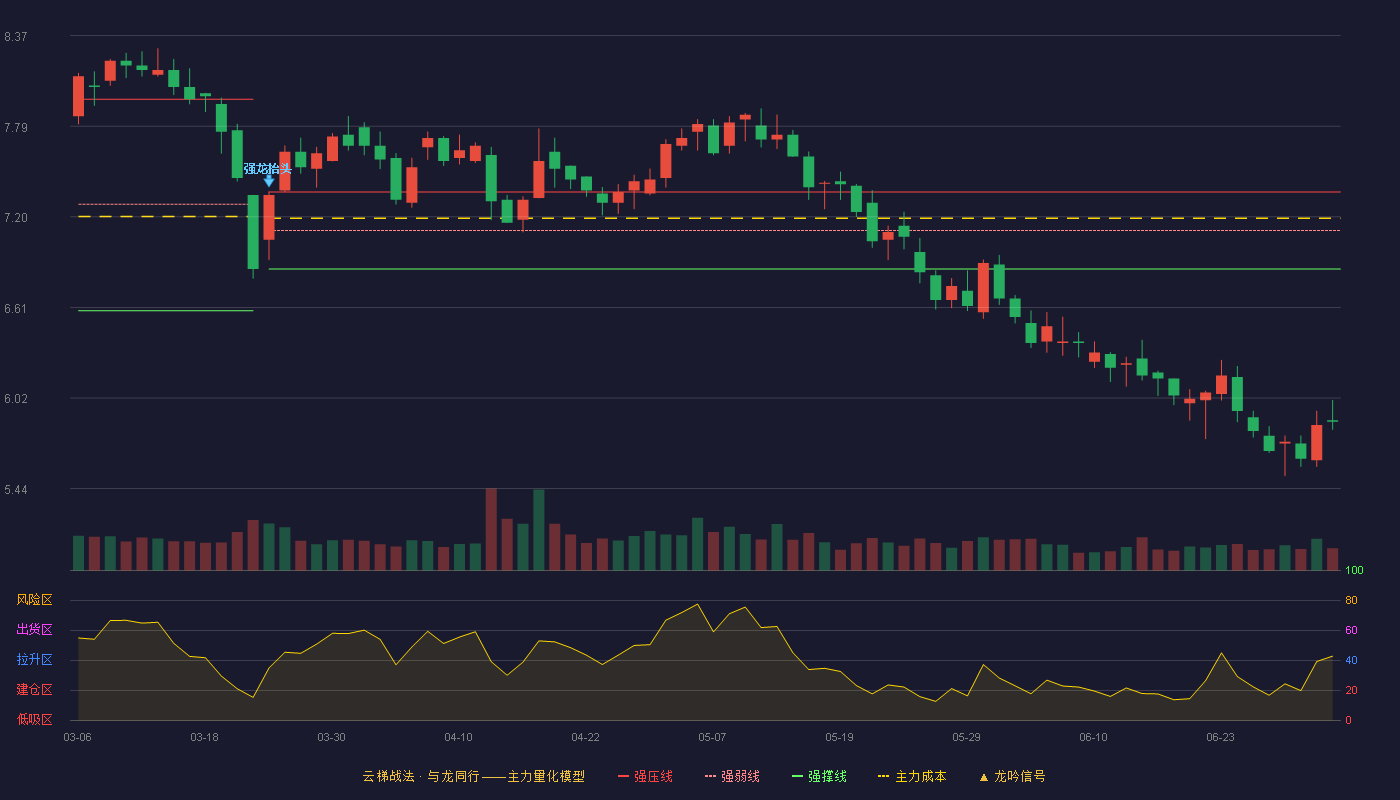Click the magenta 60 indicator scale value
Image resolution: width=1400 pixels, height=800 pixels.
point(1351,631)
